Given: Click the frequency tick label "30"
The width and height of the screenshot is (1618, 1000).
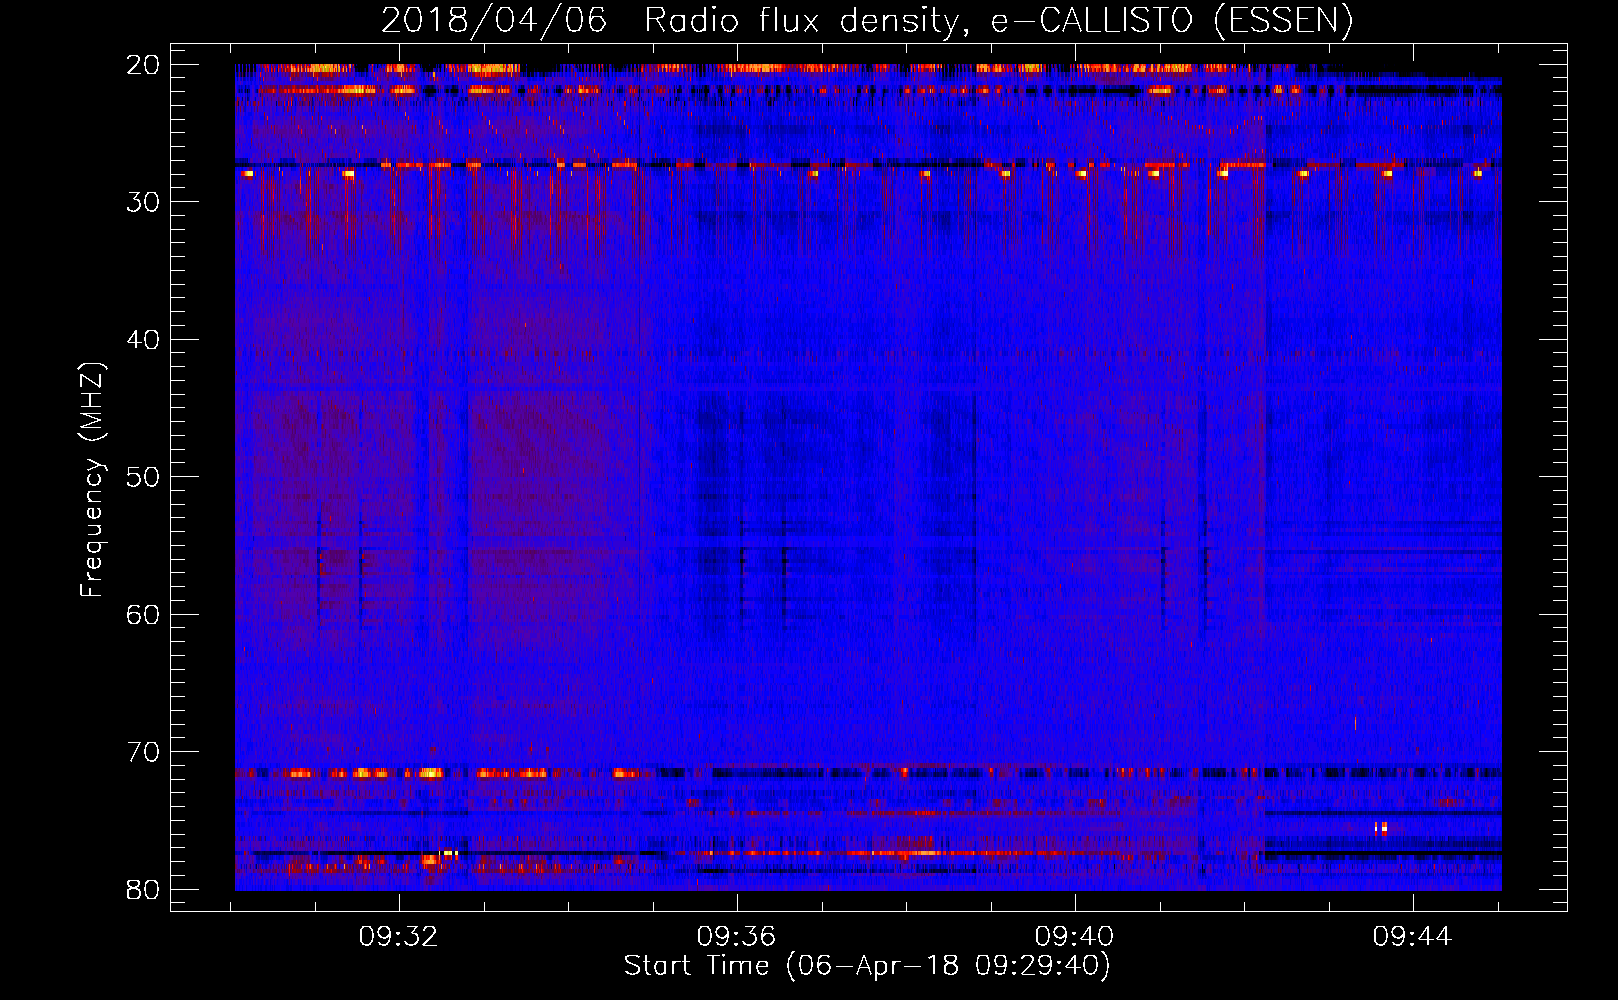Looking at the screenshot, I should [144, 202].
